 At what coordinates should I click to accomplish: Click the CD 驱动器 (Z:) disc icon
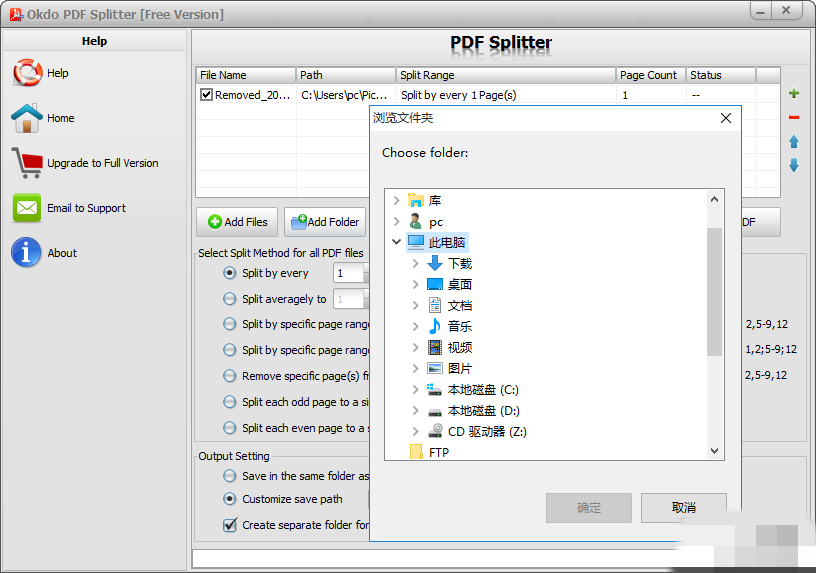[x=435, y=431]
